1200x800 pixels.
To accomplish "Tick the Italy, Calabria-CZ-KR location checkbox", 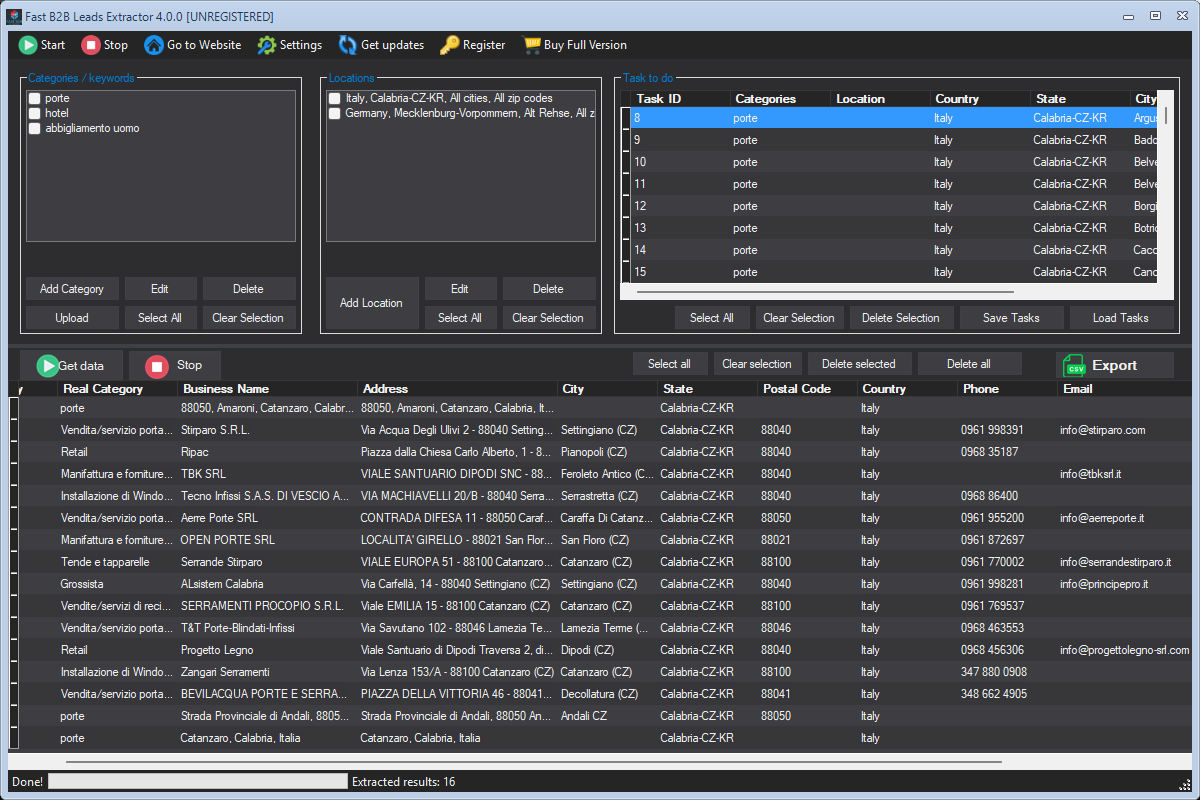I will (x=335, y=99).
